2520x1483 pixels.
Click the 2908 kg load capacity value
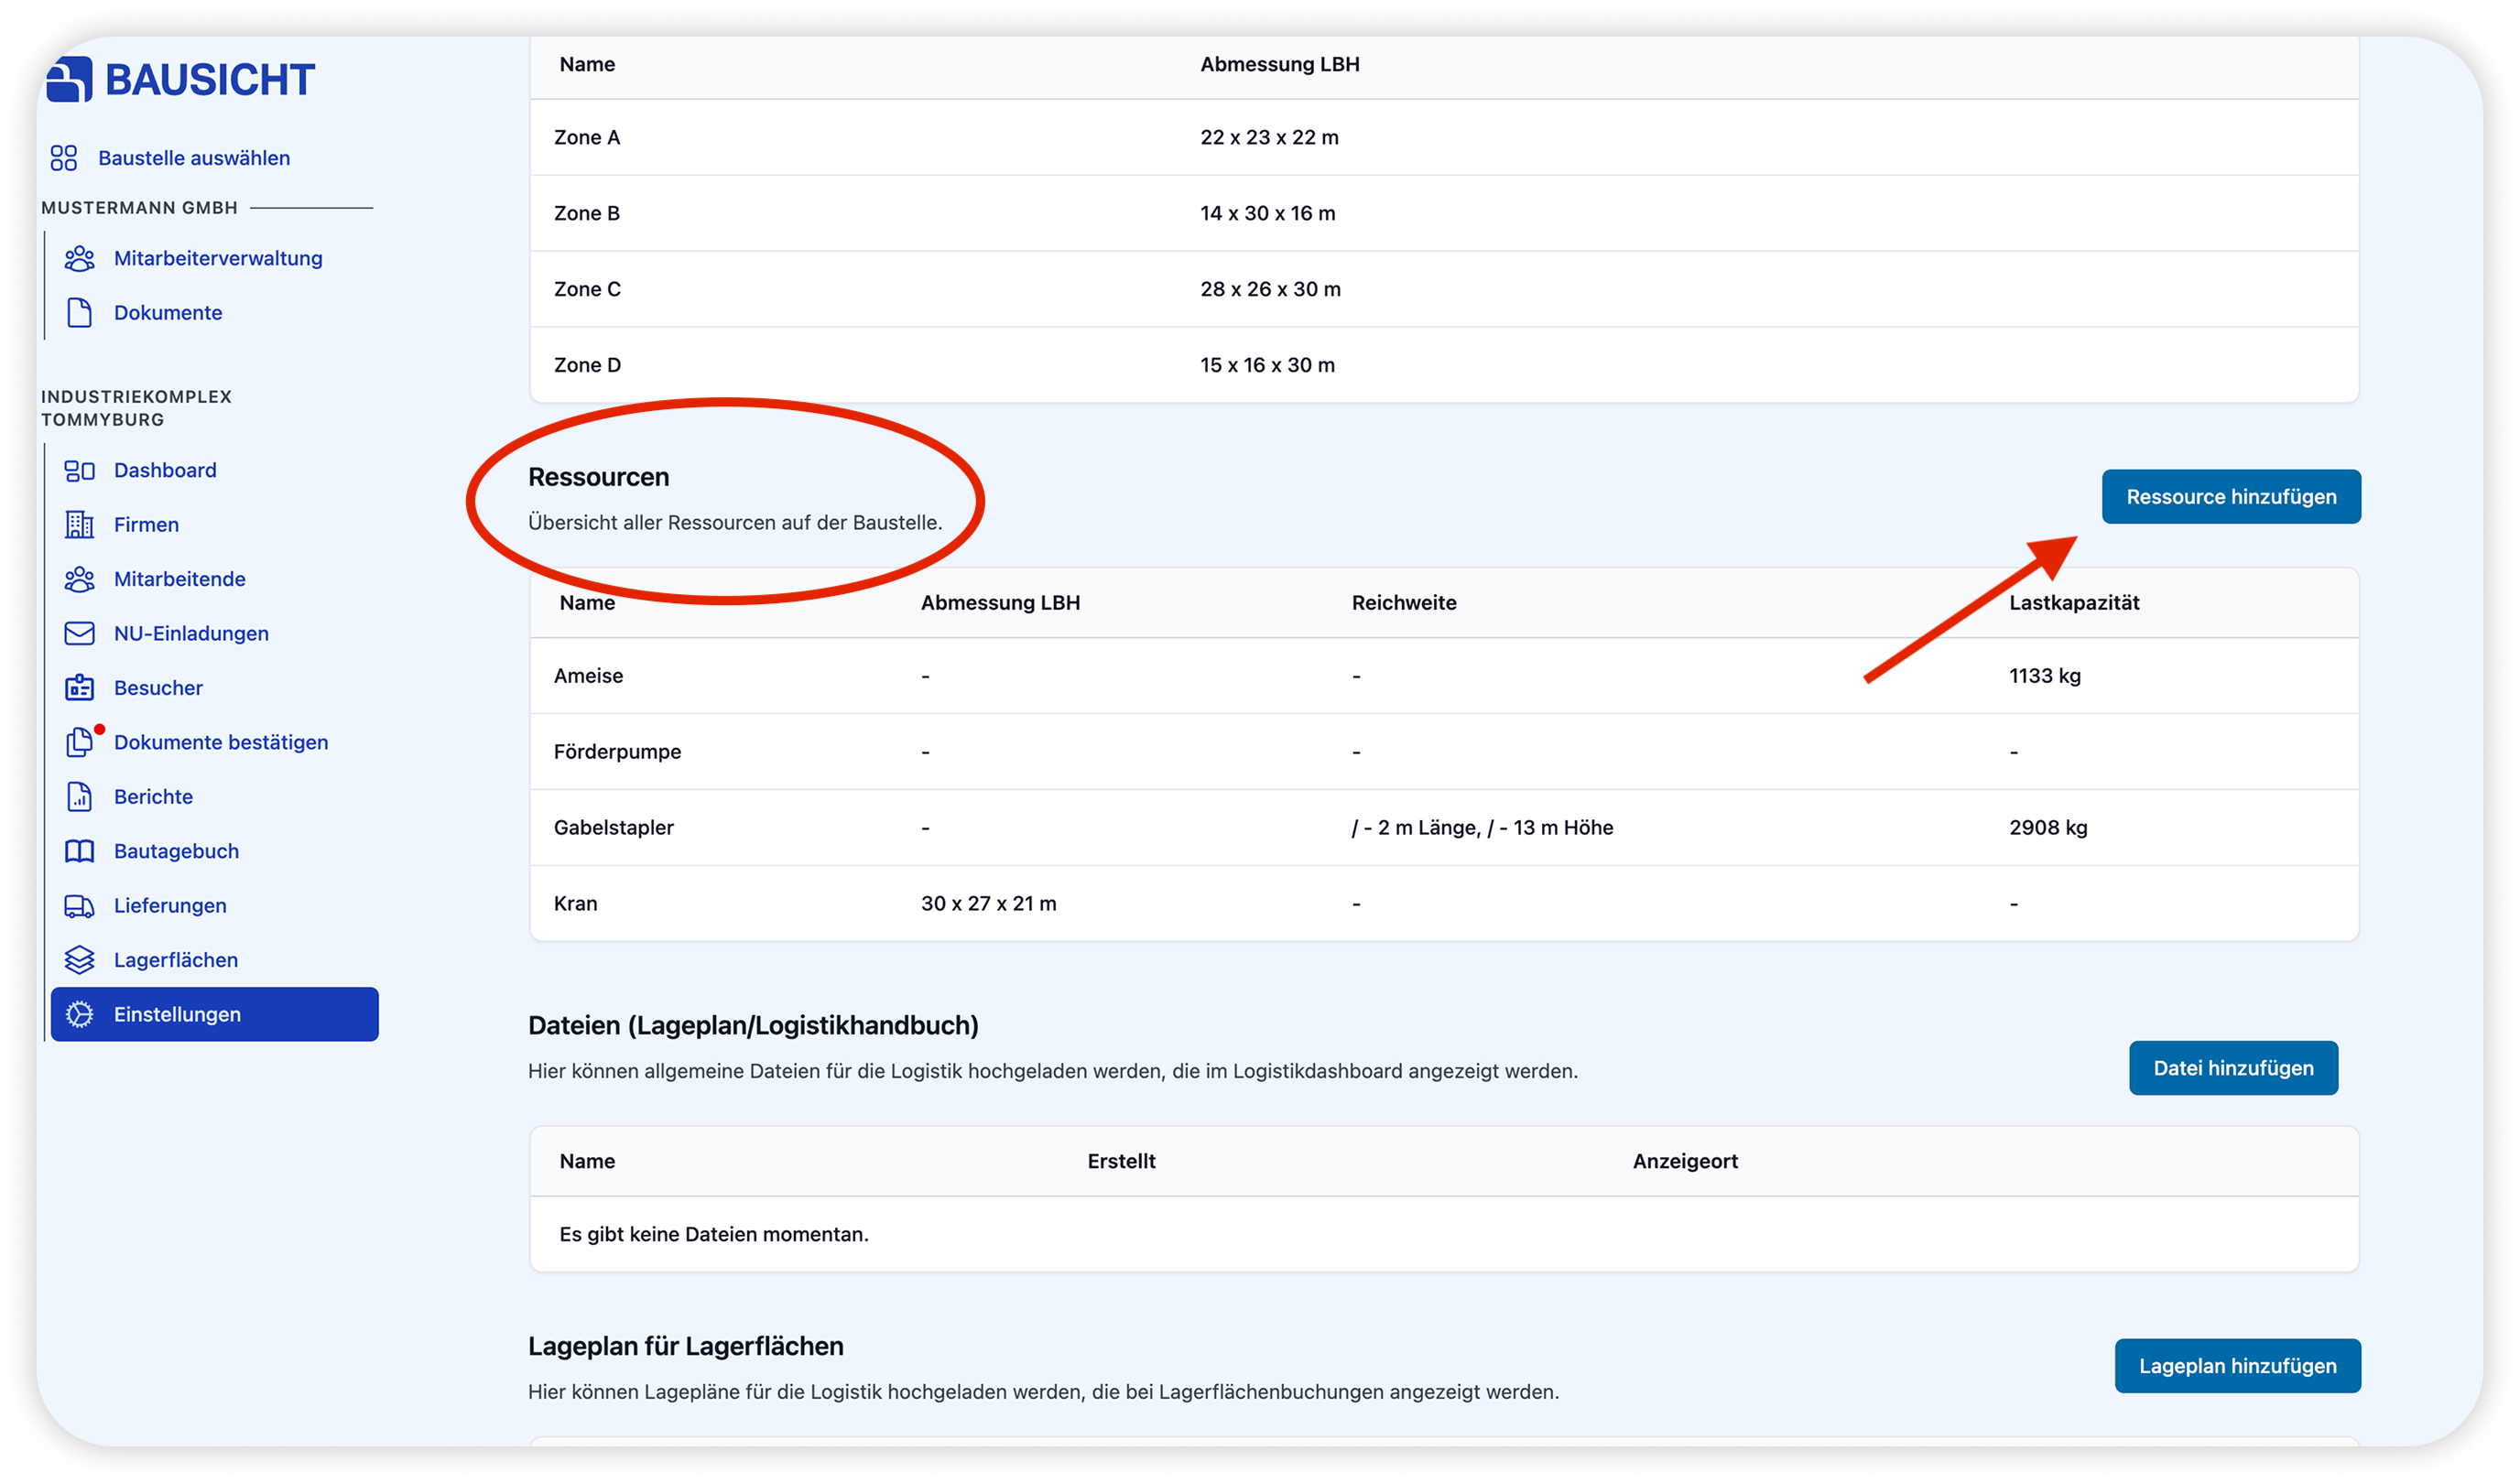tap(2048, 828)
